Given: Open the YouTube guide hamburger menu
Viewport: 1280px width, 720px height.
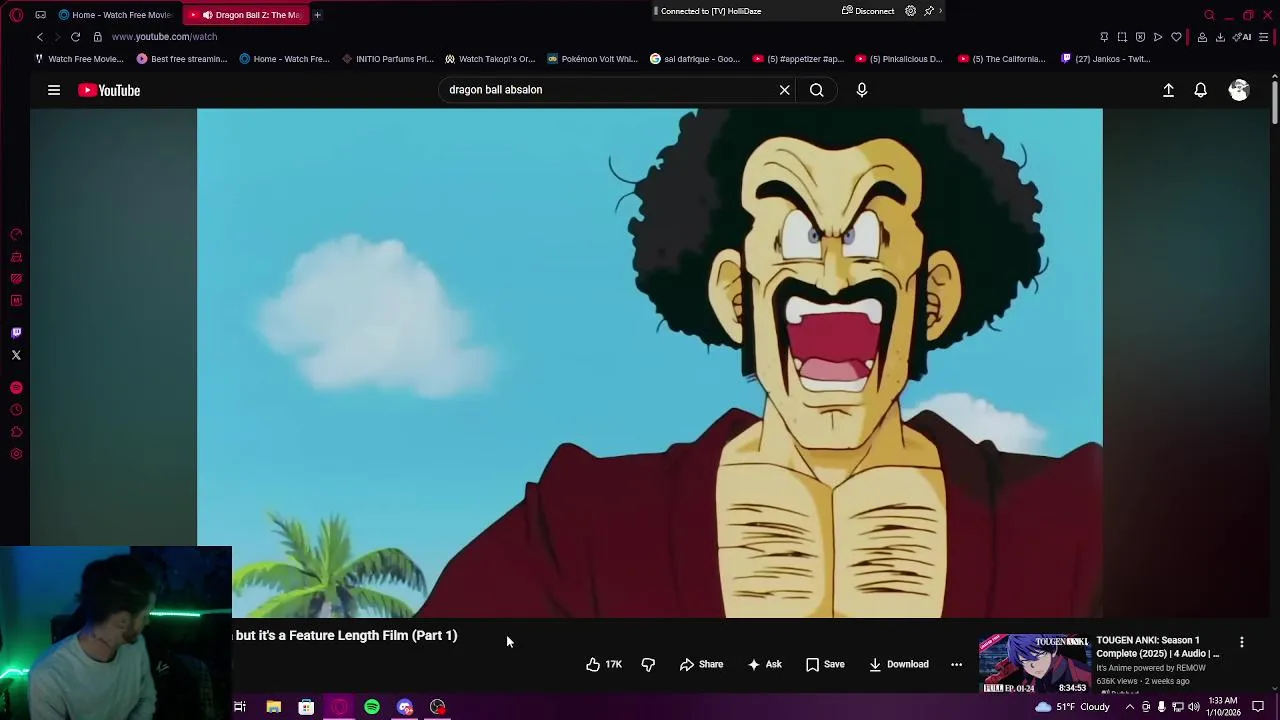Looking at the screenshot, I should point(54,90).
